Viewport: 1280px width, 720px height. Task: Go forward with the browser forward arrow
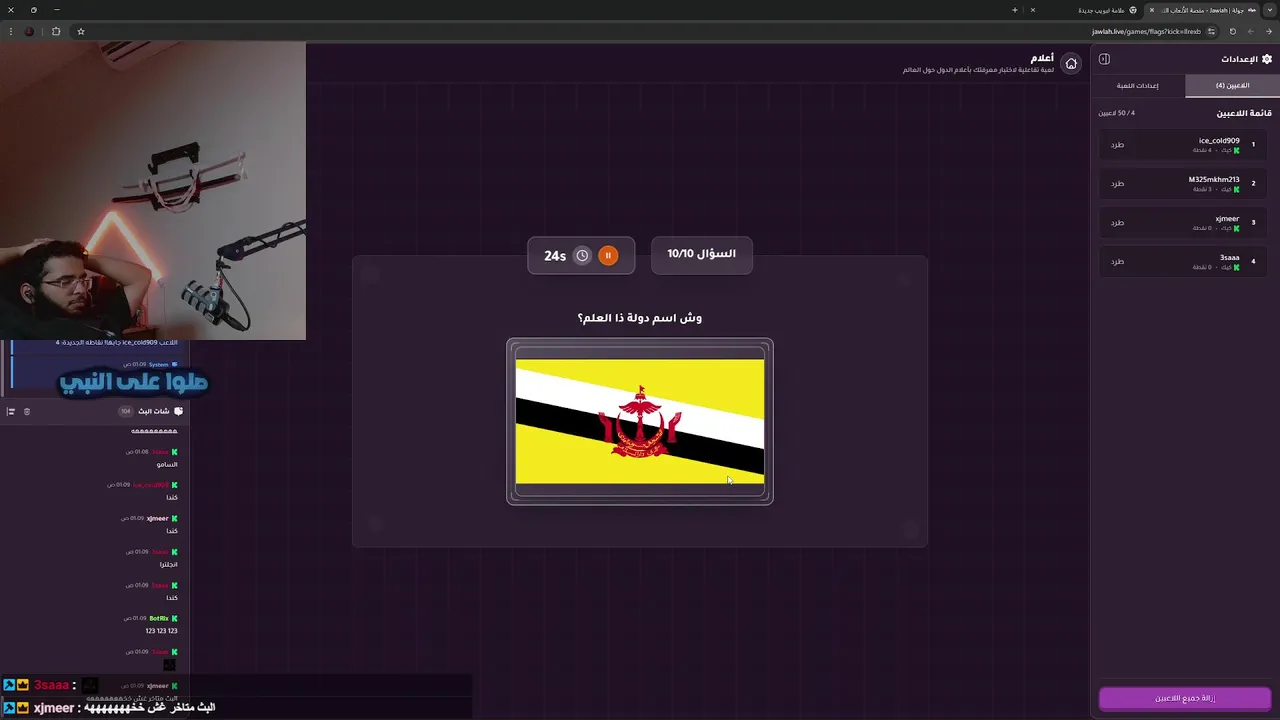[x=1250, y=31]
